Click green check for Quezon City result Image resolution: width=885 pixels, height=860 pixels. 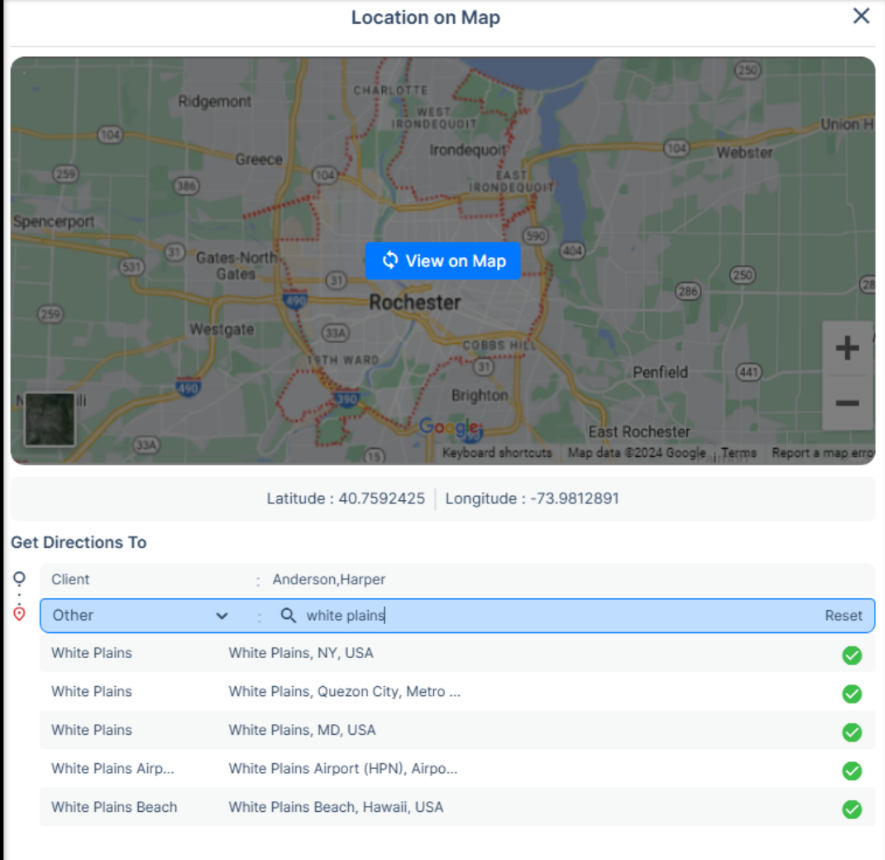tap(852, 694)
